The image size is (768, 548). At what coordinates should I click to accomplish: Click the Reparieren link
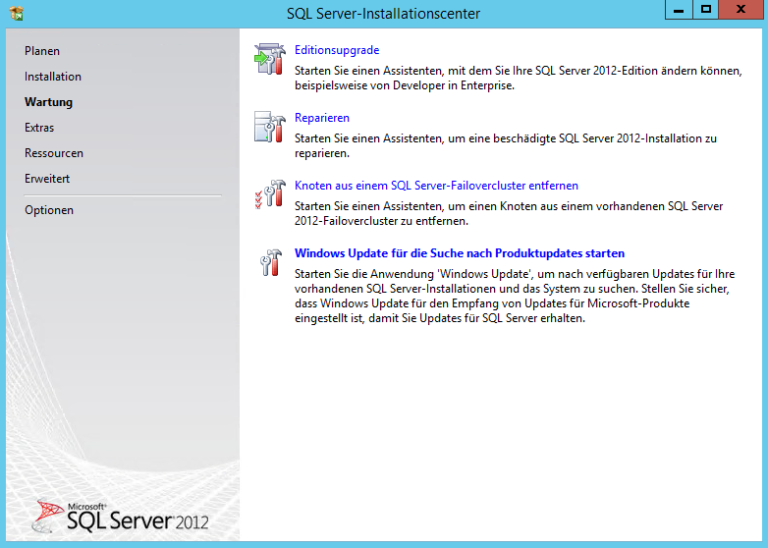click(322, 118)
